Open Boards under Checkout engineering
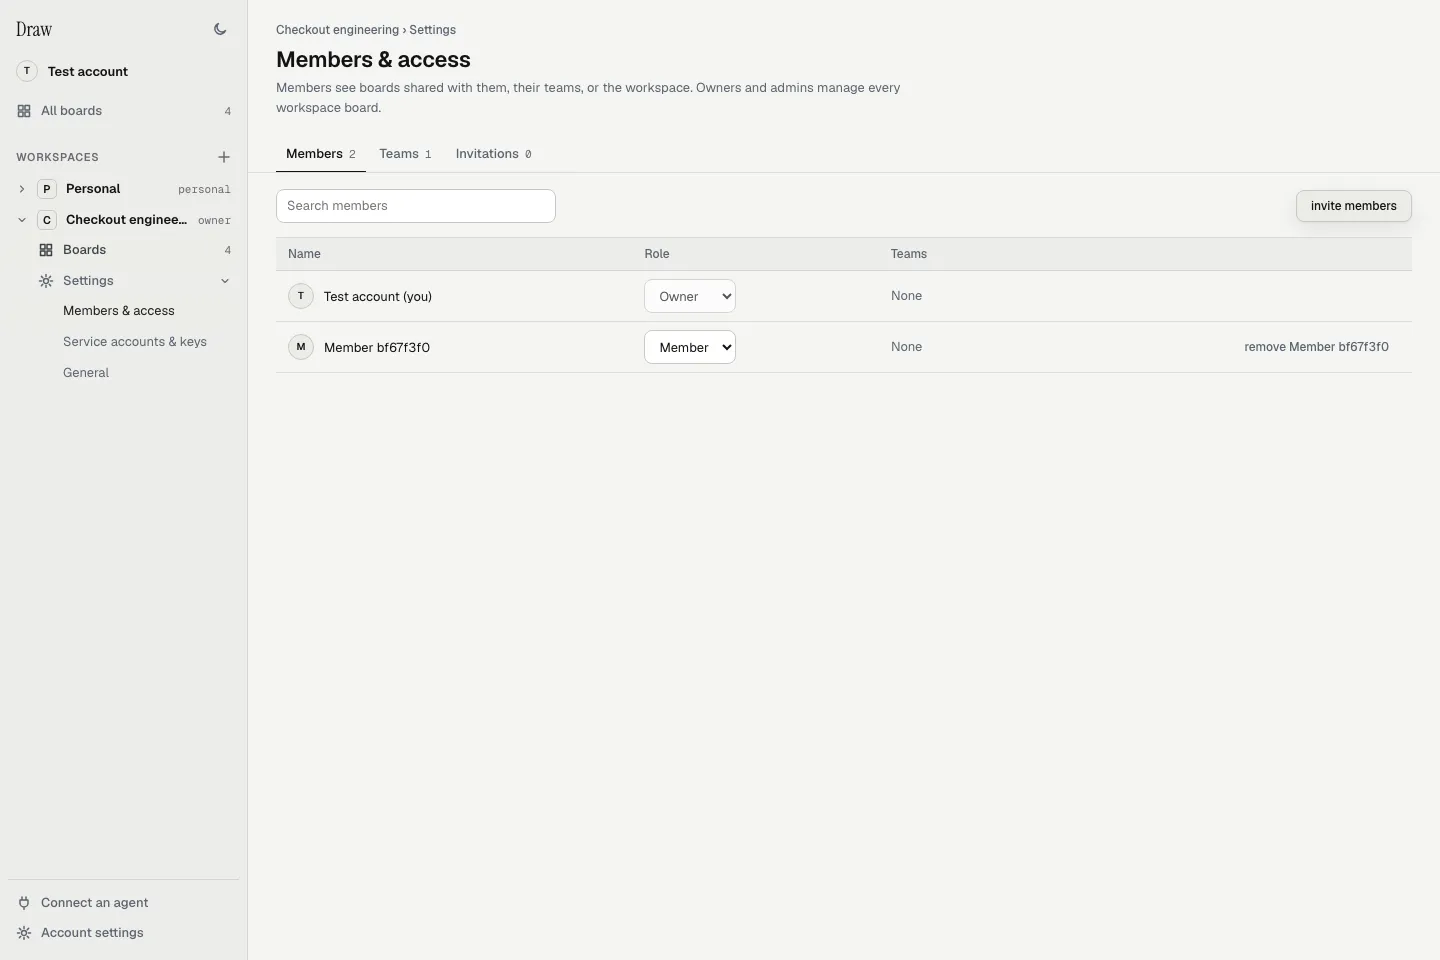The height and width of the screenshot is (960, 1440). (x=84, y=250)
